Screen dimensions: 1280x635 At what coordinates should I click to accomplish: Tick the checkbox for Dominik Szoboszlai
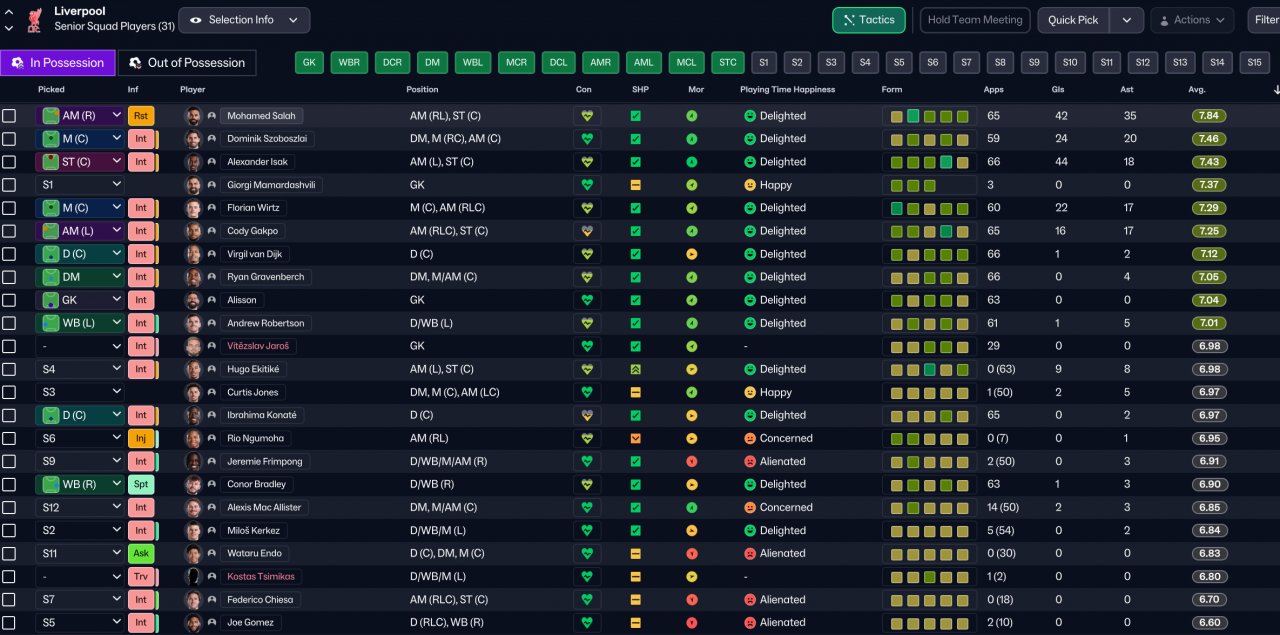9,139
